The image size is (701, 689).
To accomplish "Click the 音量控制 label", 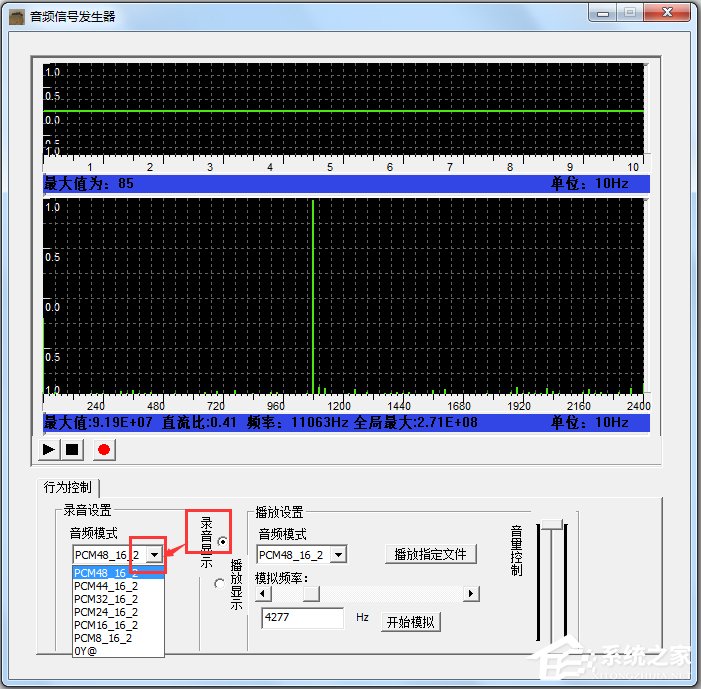I will coord(516,550).
